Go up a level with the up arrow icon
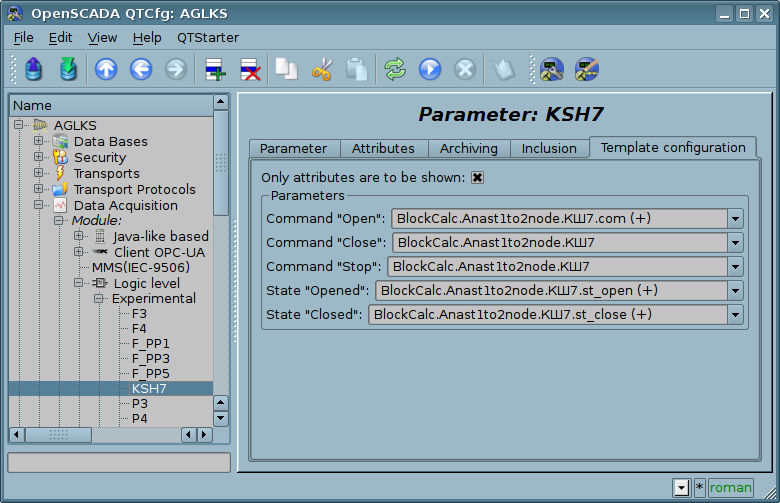This screenshot has width=780, height=503. tap(106, 69)
